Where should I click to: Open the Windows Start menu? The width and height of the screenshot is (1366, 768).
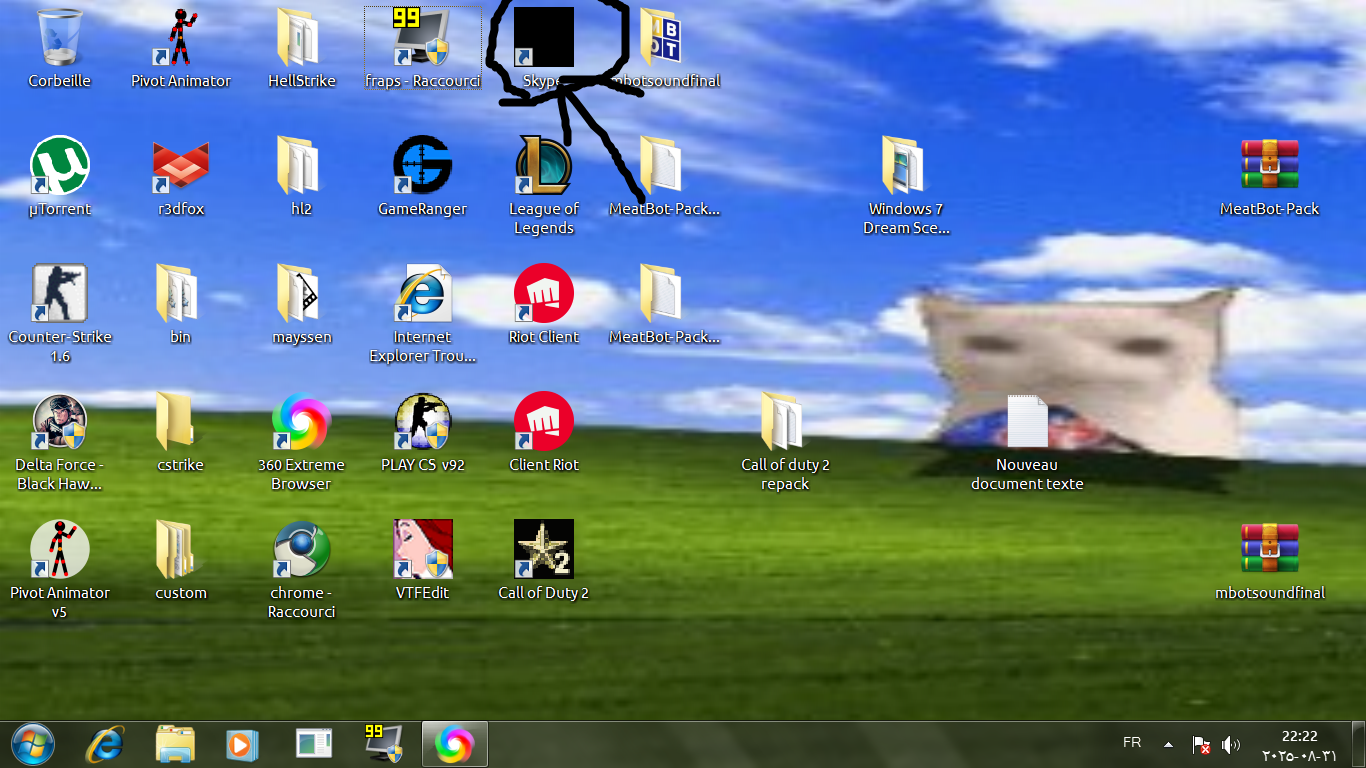click(x=32, y=744)
